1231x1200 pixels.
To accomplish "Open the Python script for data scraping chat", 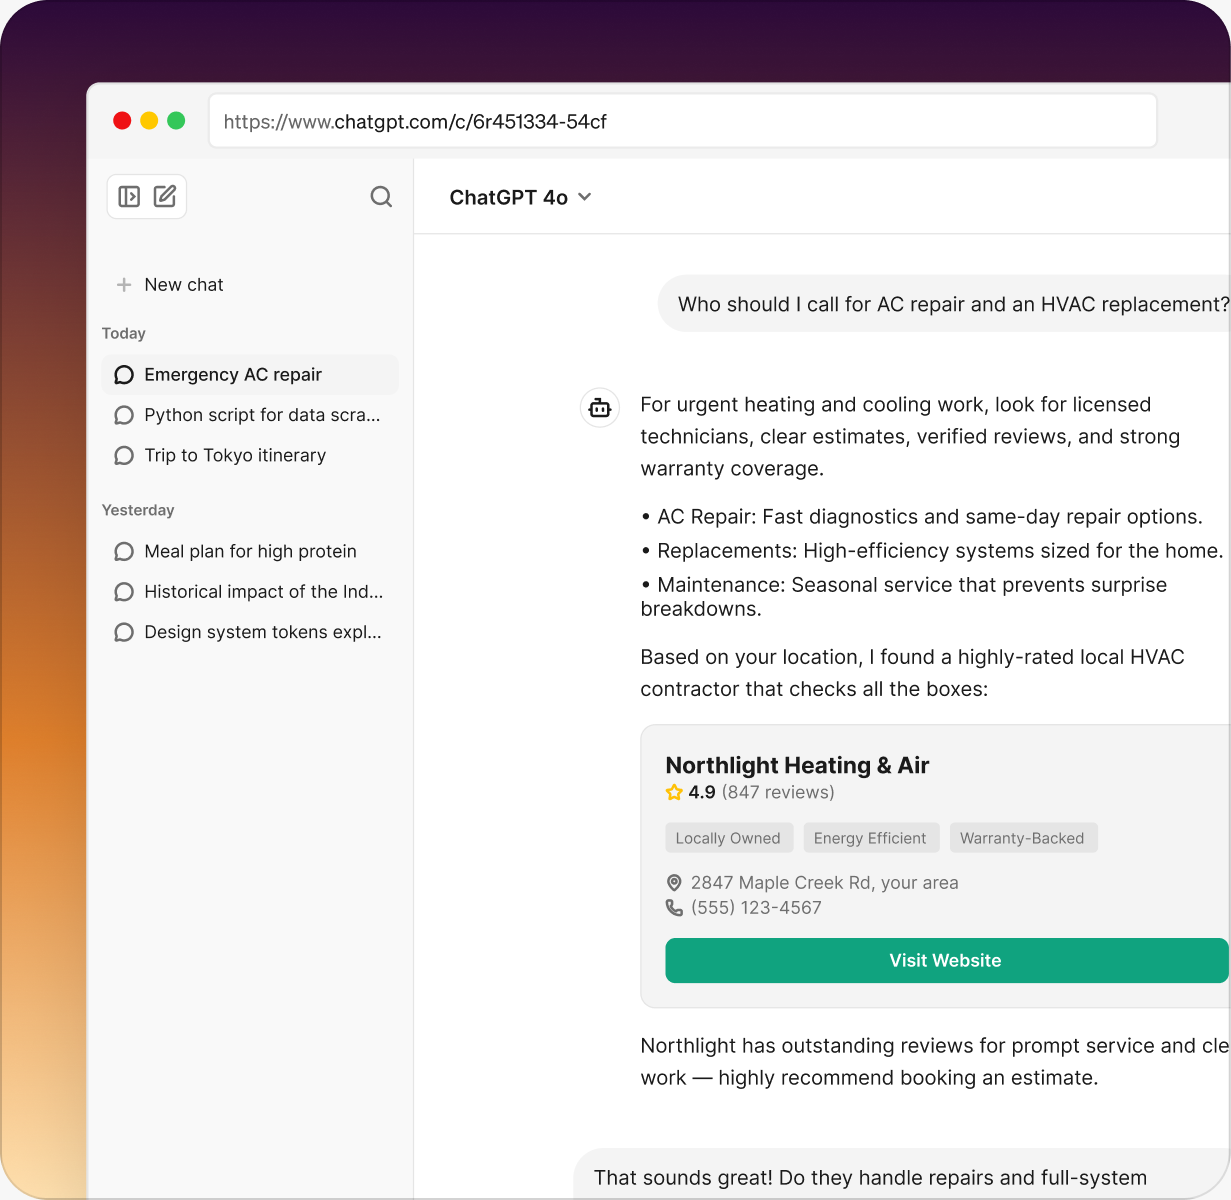I will [x=250, y=415].
